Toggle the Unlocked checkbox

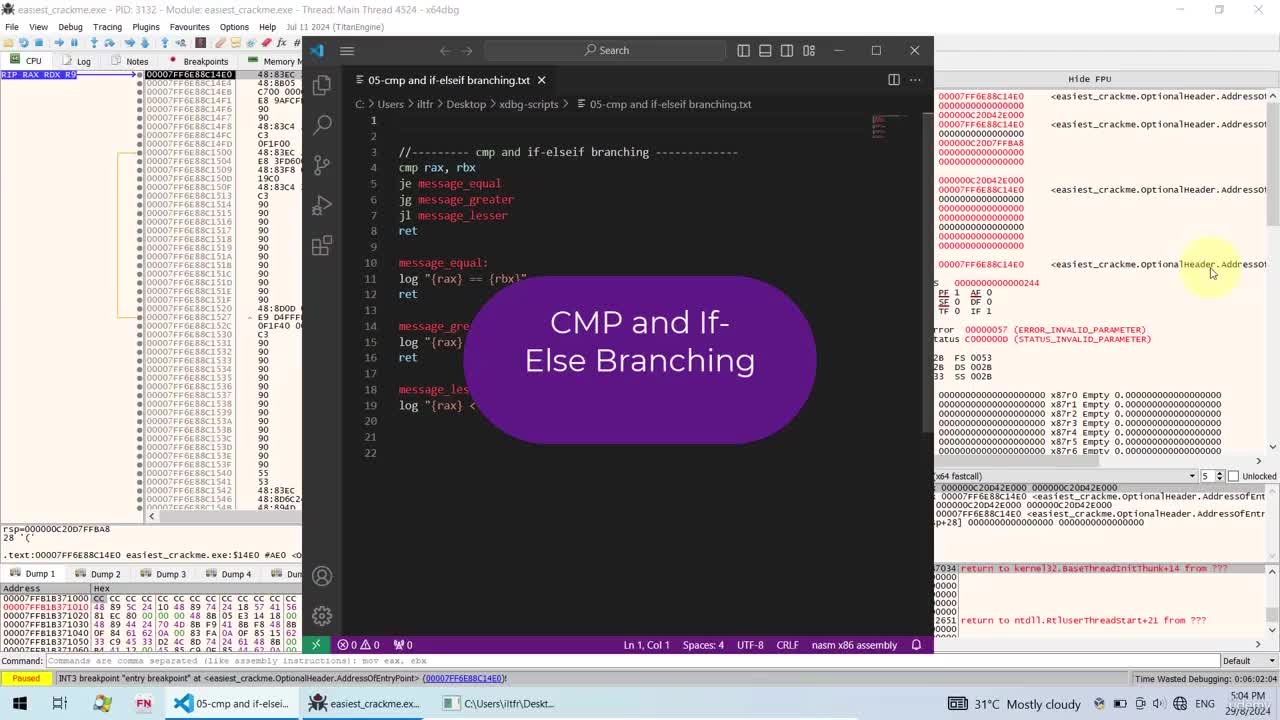coord(1233,476)
